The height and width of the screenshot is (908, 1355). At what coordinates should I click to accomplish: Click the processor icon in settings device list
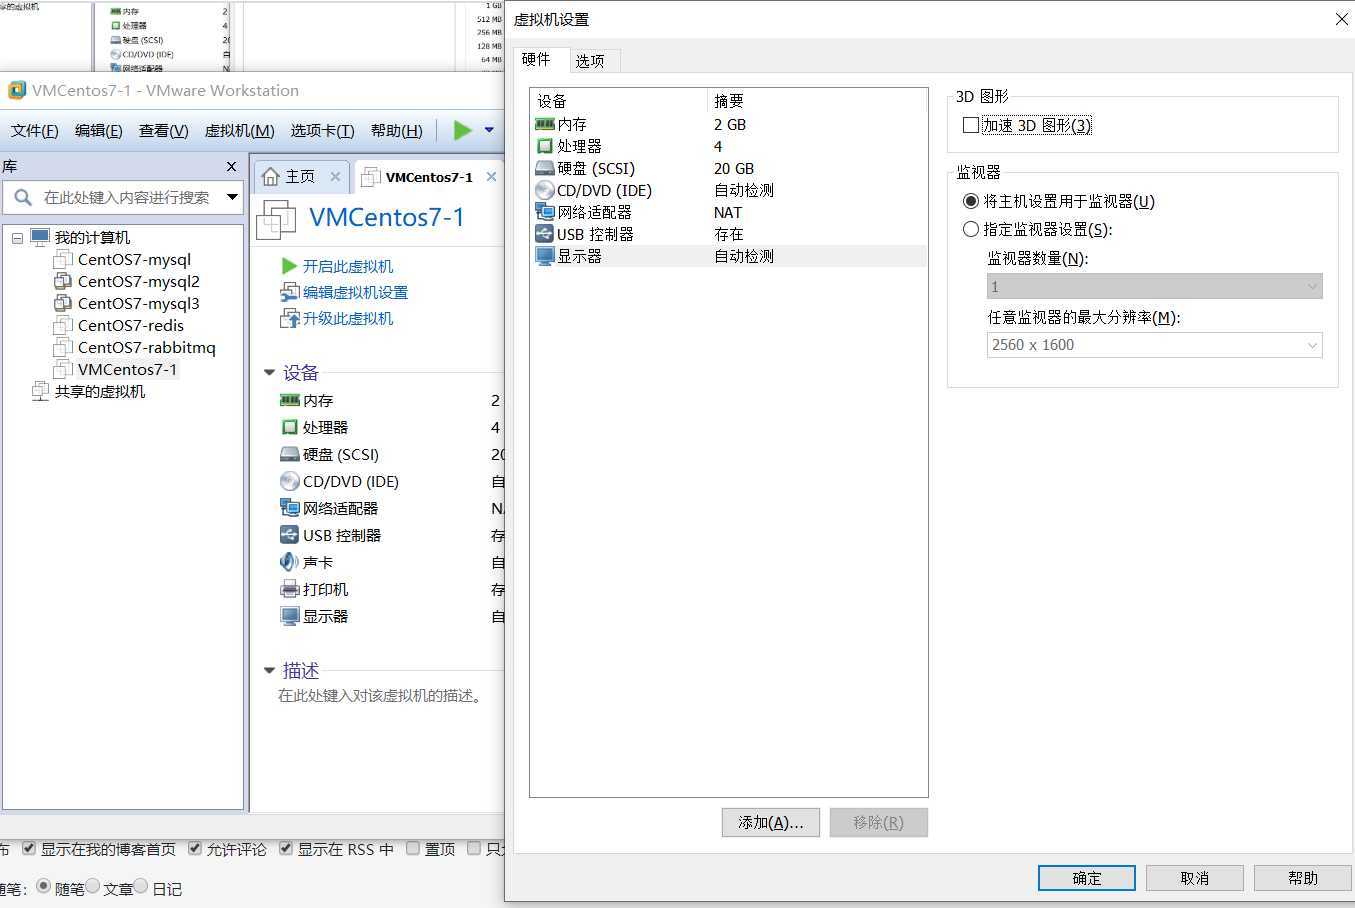coord(545,146)
